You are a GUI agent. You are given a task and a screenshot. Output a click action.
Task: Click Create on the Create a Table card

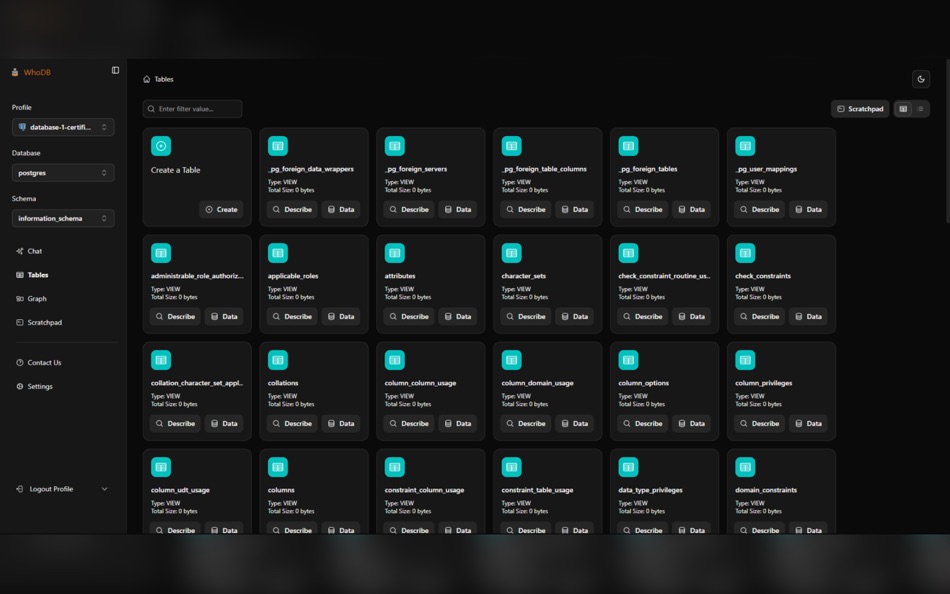point(219,209)
